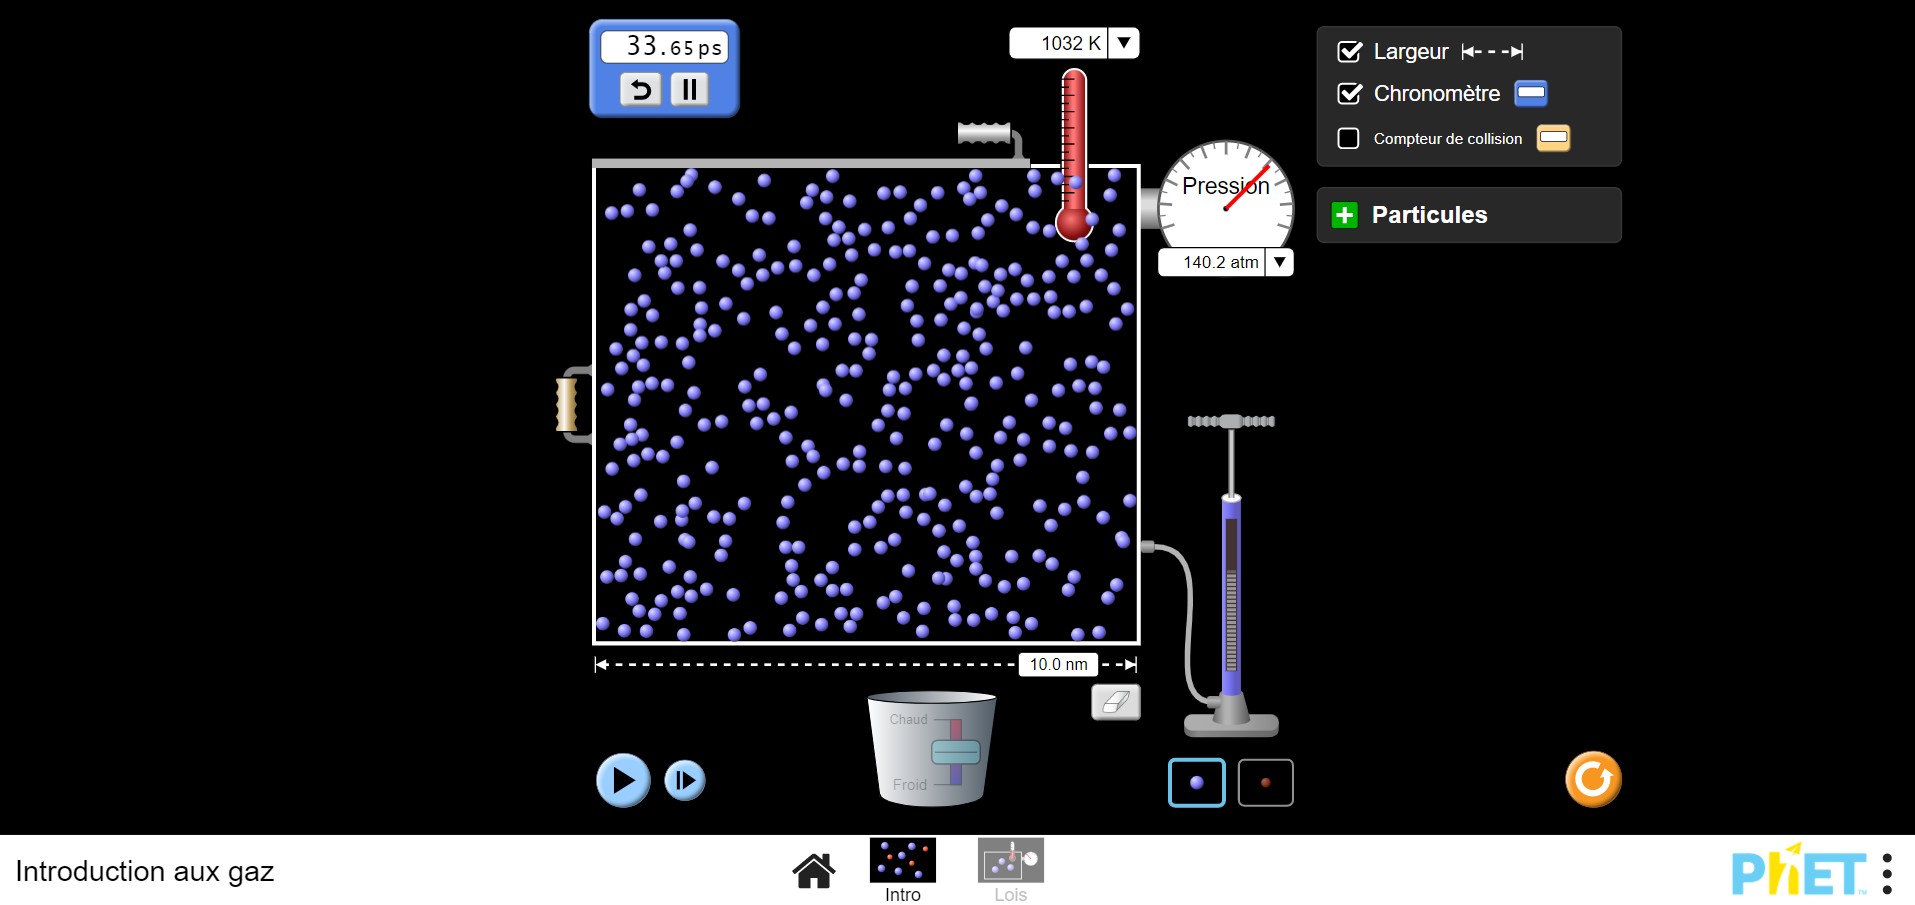The width and height of the screenshot is (1915, 905).
Task: Pause the stopwatch timer
Action: tap(689, 89)
